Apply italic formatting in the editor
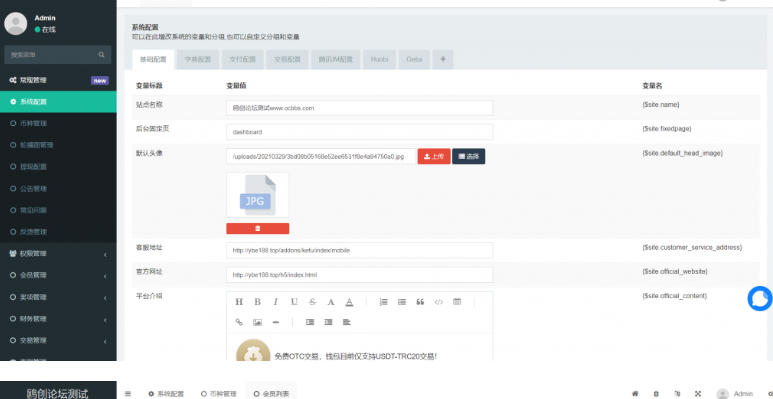The height and width of the screenshot is (399, 773). point(276,302)
